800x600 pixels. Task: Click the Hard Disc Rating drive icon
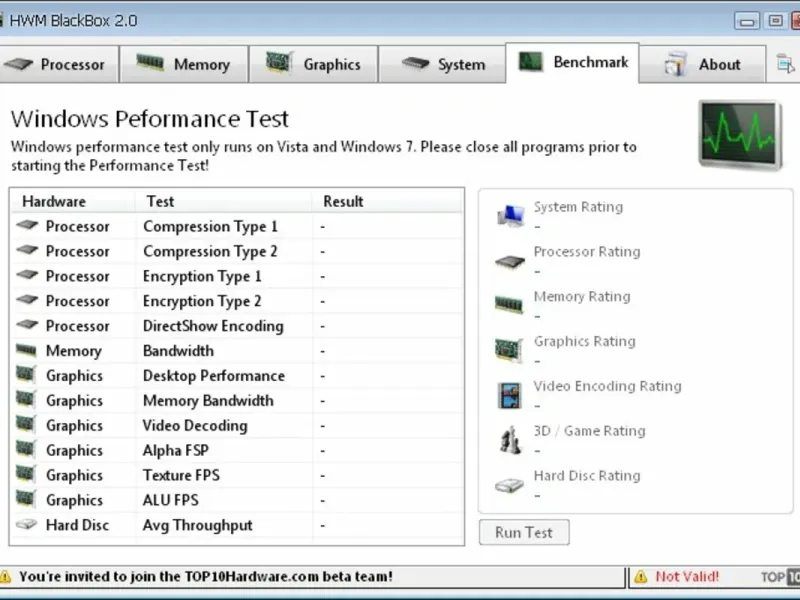coord(510,486)
